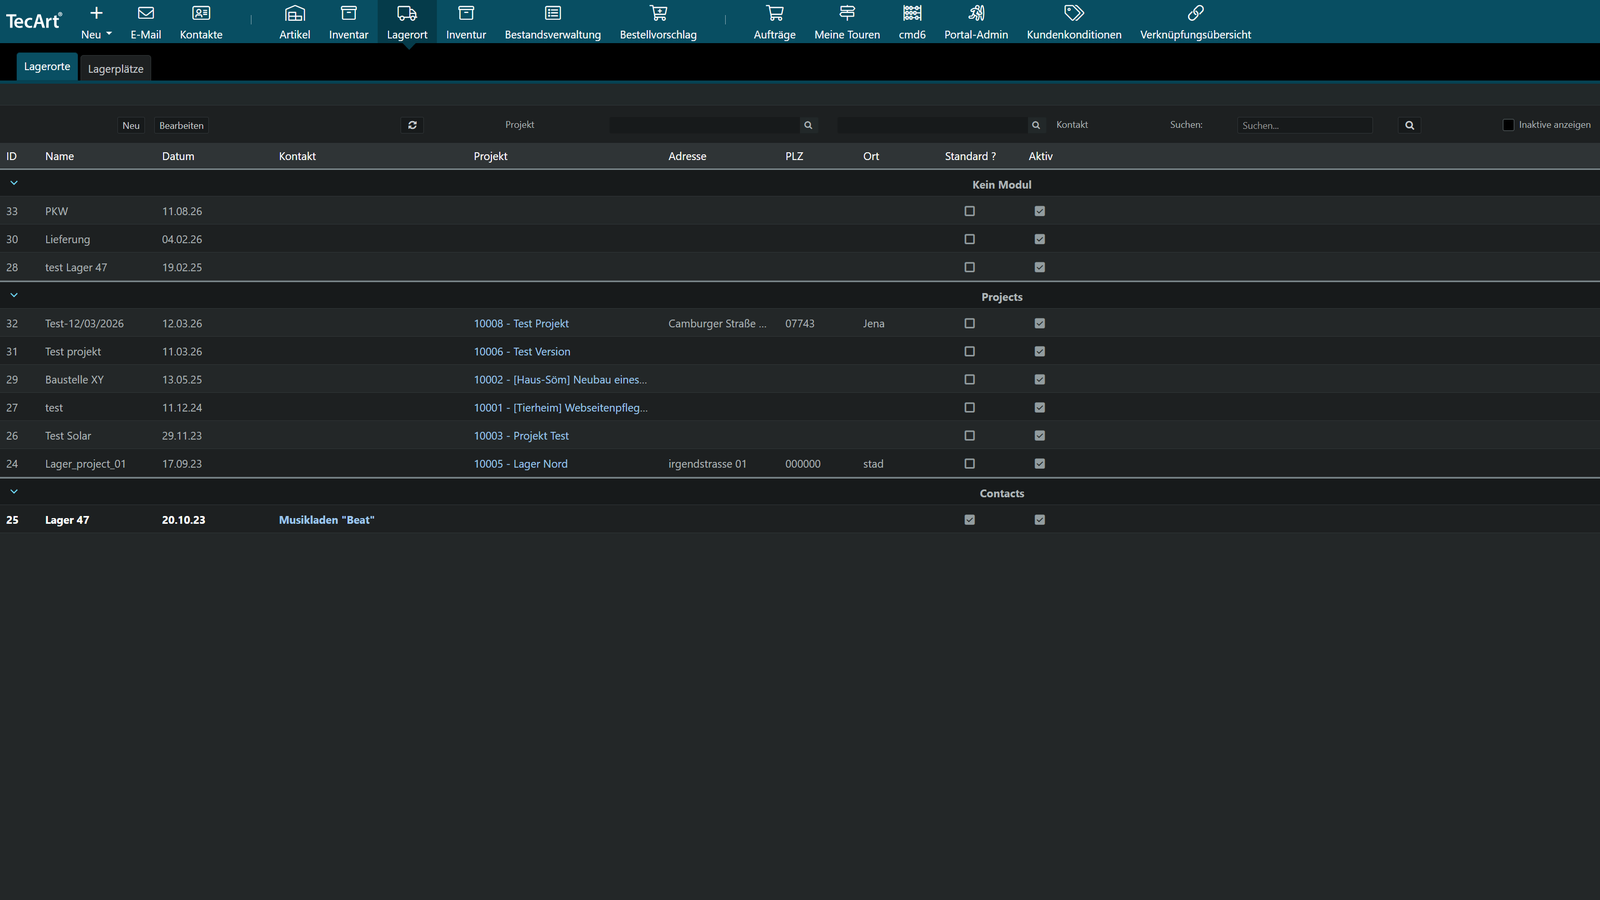
Task: Open the E-Mail envelope icon
Action: click(146, 14)
